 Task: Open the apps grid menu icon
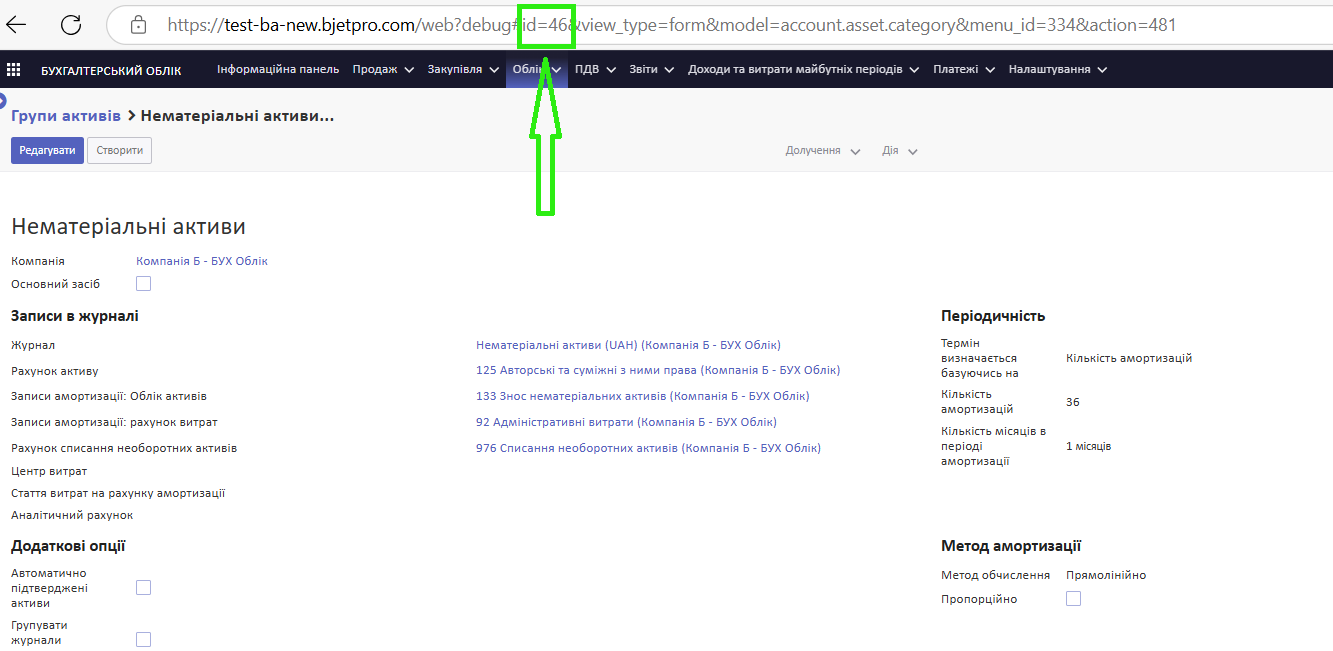click(14, 70)
